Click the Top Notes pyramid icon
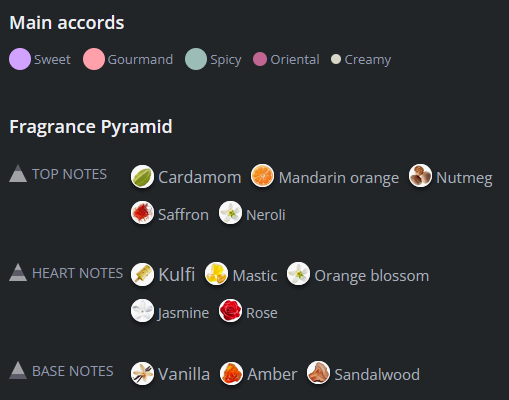 click(x=18, y=173)
